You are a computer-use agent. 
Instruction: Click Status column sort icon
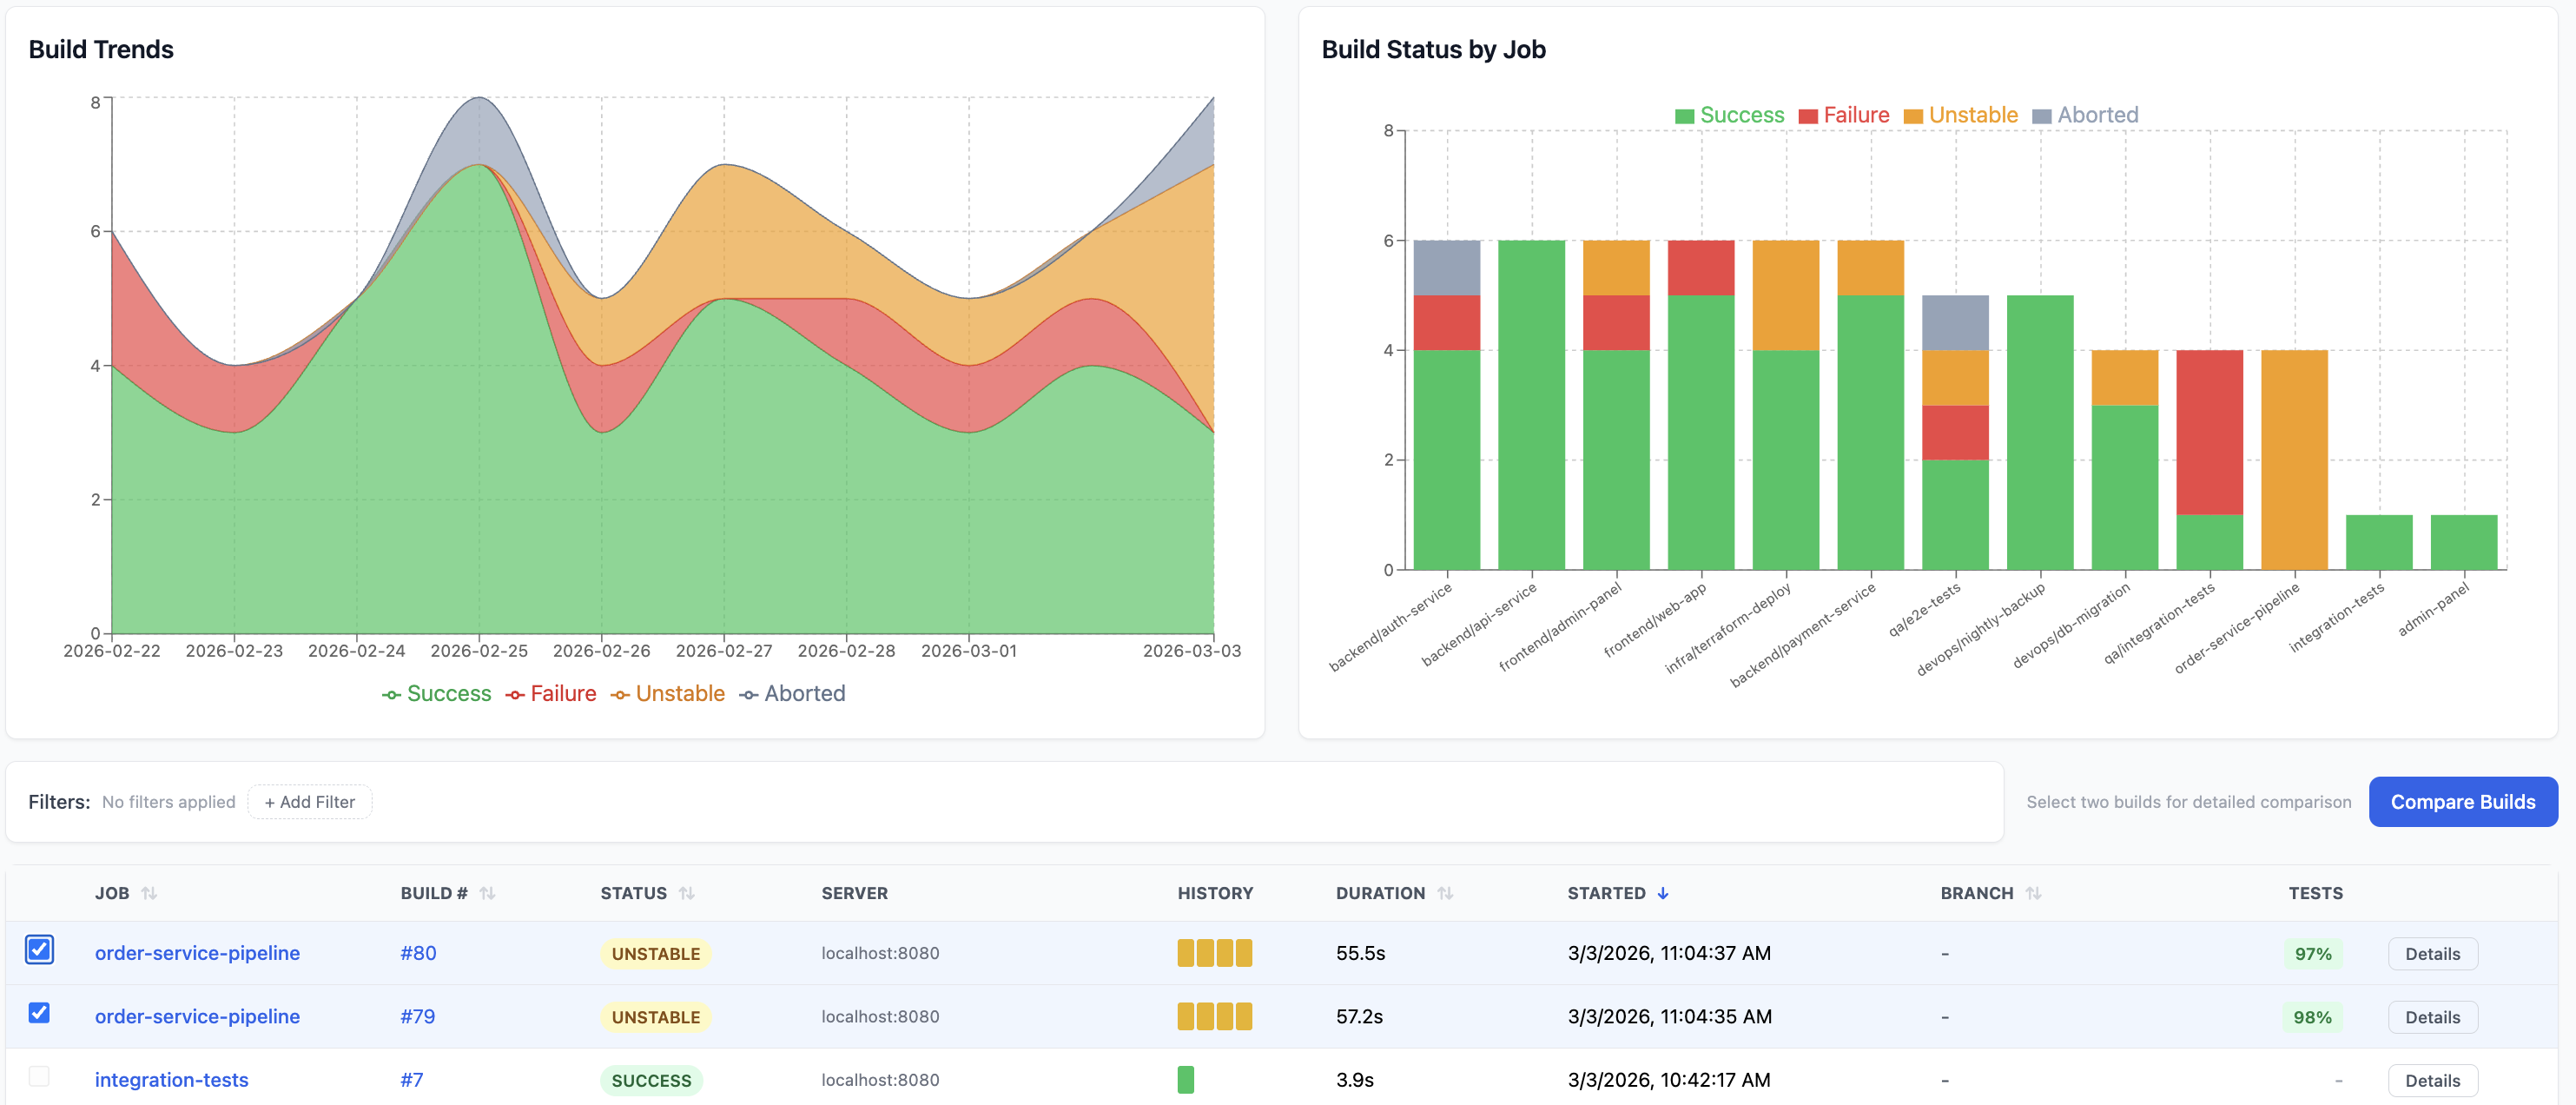tap(686, 893)
